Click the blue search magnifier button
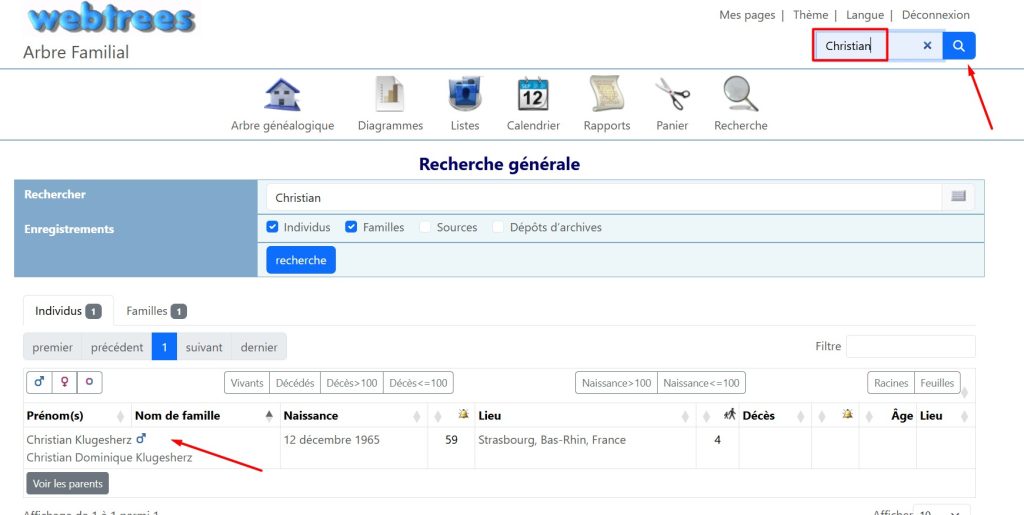This screenshot has width=1024, height=515. (959, 46)
